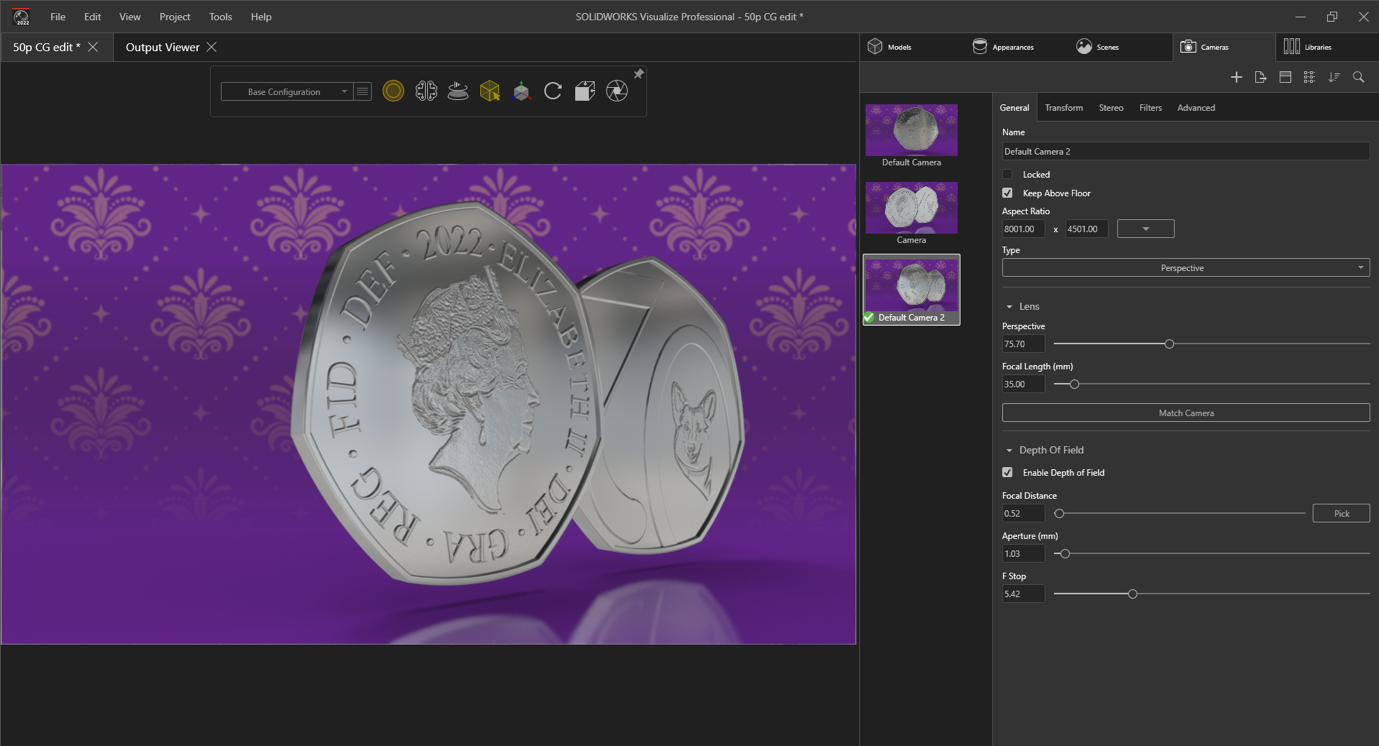Open the search magnifier in Cameras panel
Image resolution: width=1379 pixels, height=746 pixels.
point(1358,77)
